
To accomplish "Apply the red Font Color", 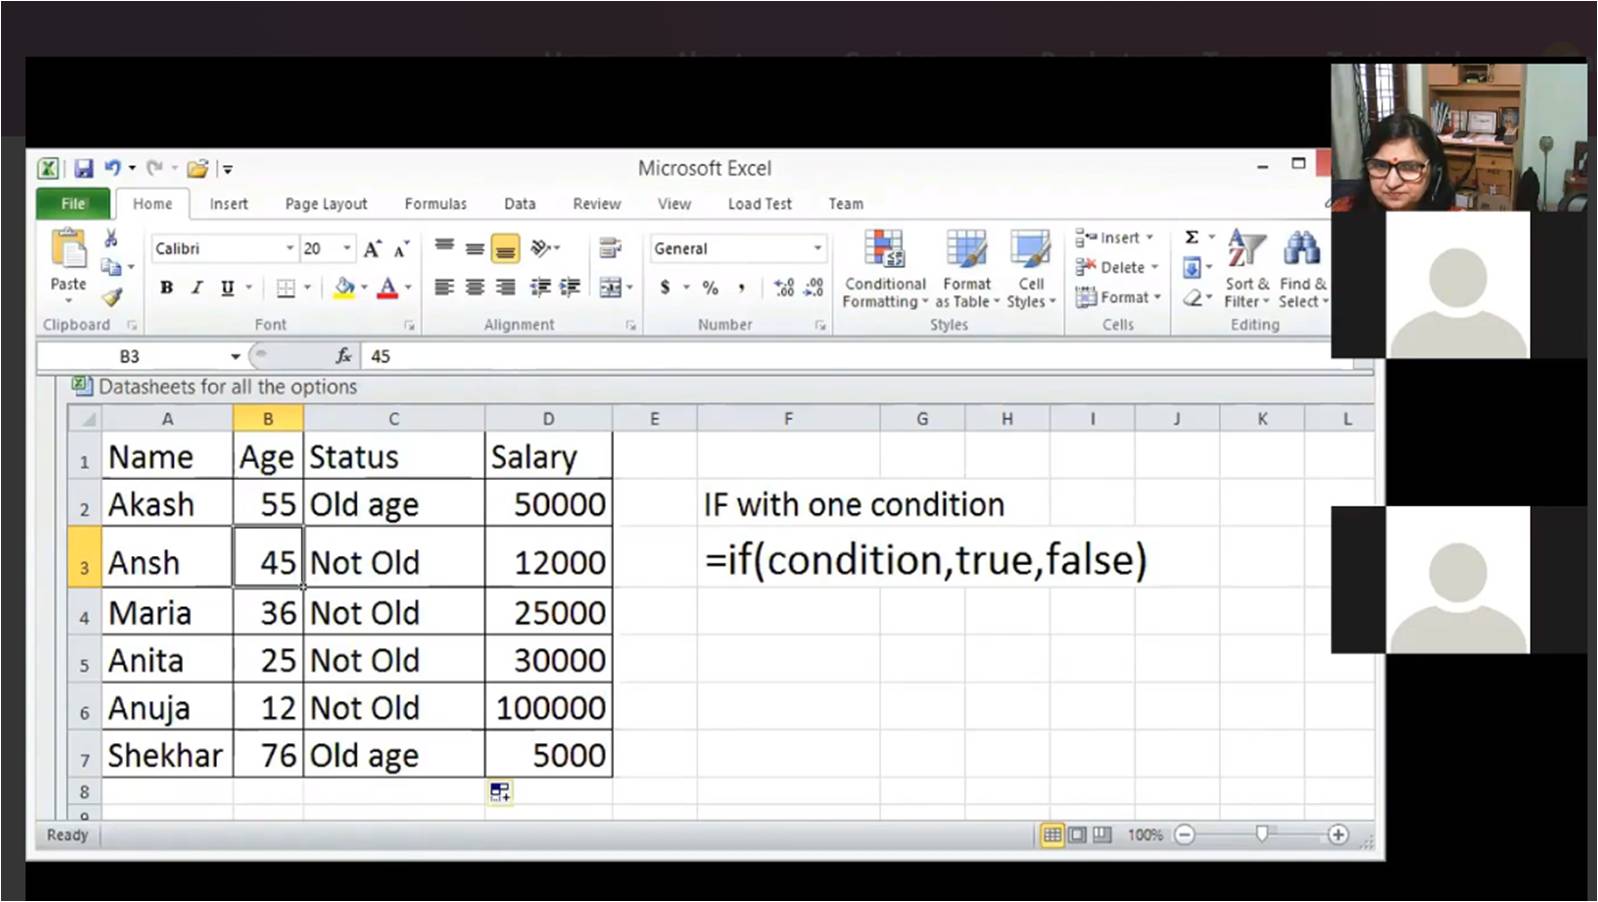I will (x=388, y=288).
